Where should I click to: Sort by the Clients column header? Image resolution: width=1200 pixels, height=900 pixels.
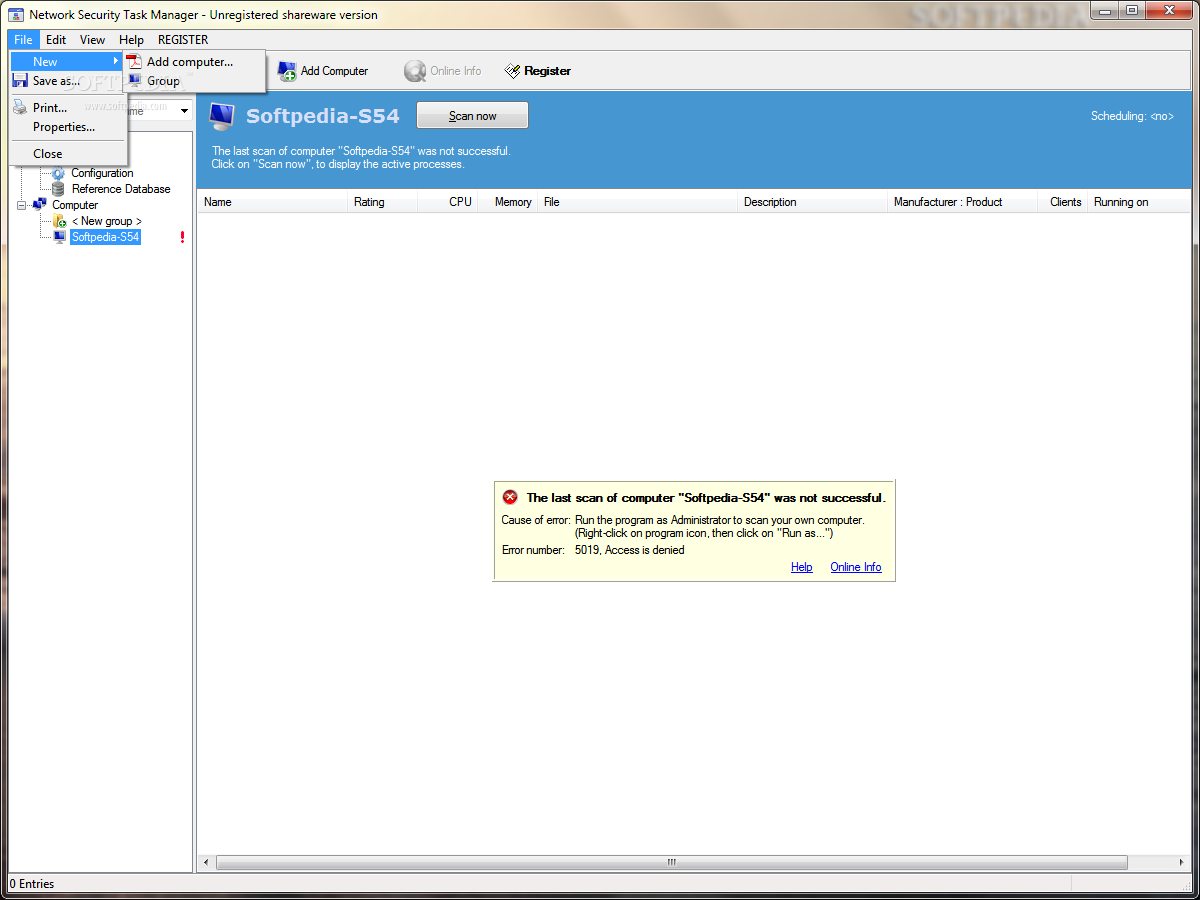1063,202
